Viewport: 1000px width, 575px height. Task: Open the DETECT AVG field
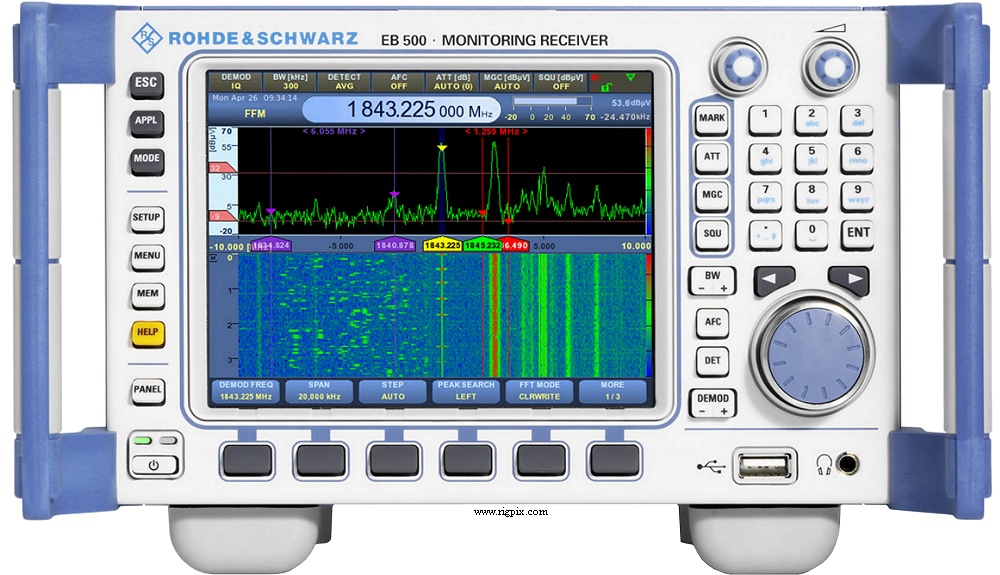[x=344, y=82]
